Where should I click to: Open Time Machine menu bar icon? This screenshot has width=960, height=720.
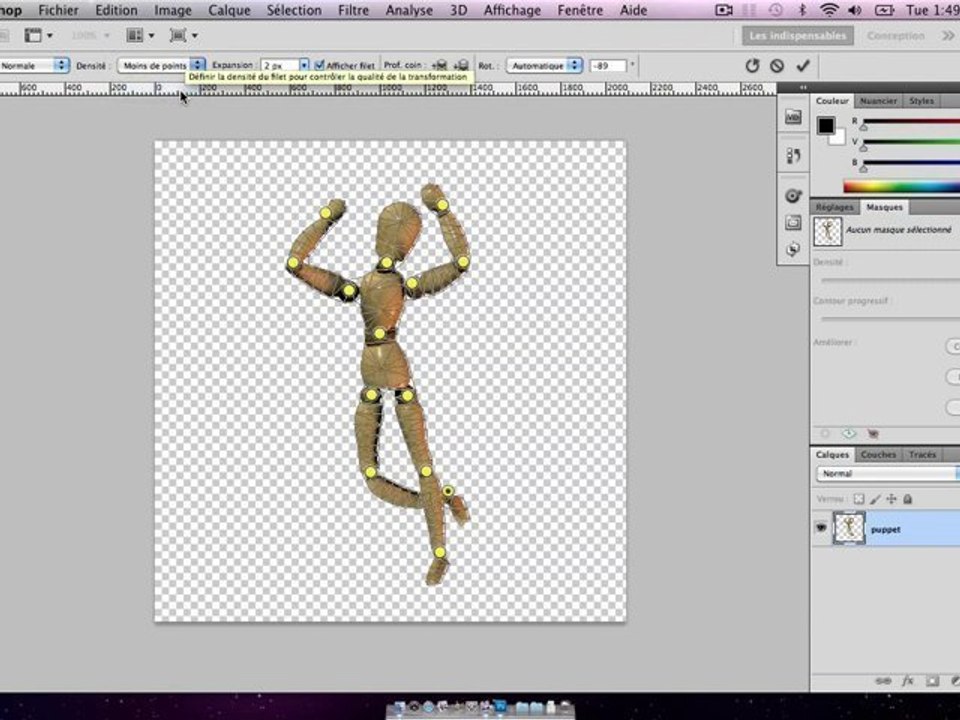coord(776,10)
